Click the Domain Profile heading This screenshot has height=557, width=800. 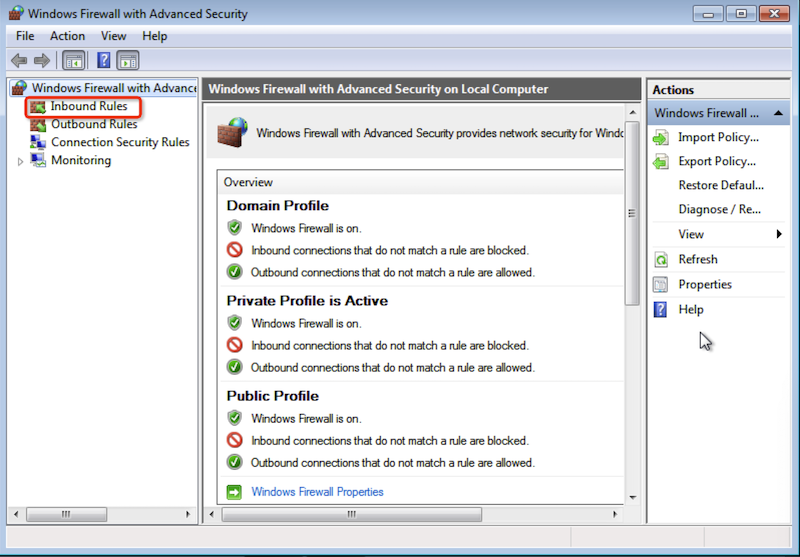(x=278, y=206)
